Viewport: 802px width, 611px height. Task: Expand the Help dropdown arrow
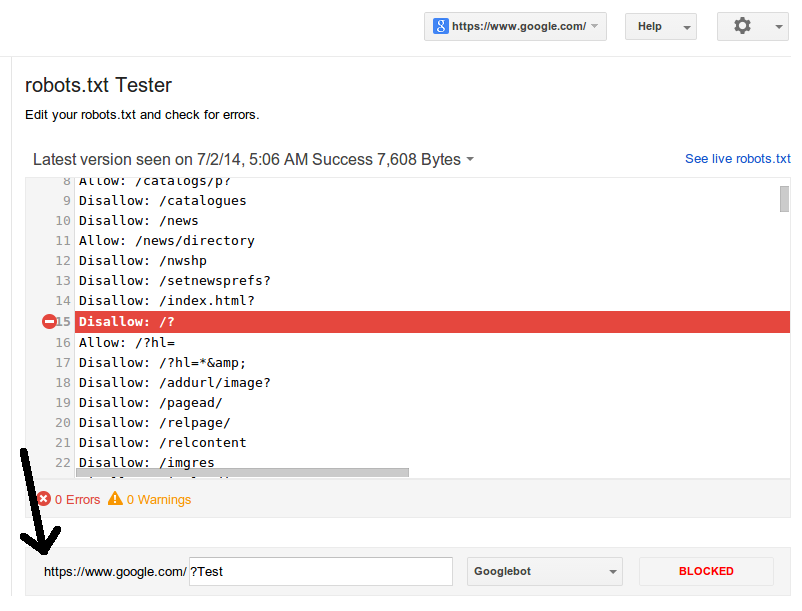pyautogui.click(x=687, y=27)
